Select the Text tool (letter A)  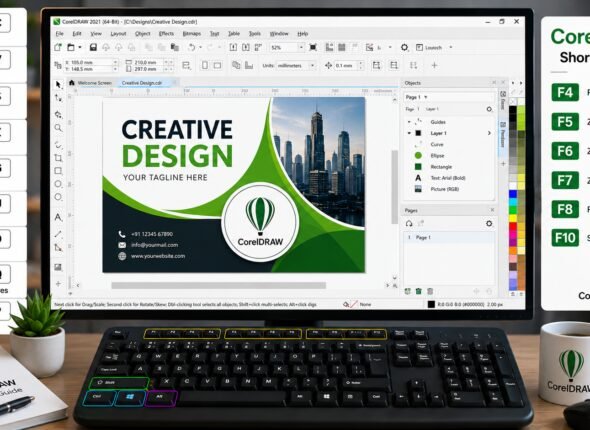tap(58, 217)
